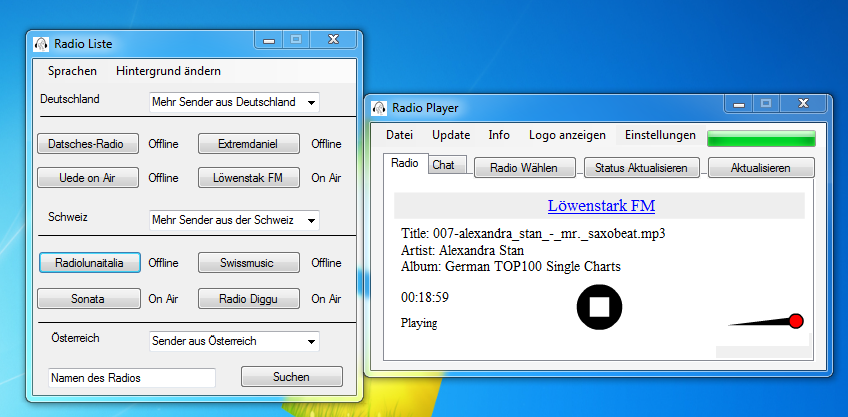Click the Album: German TOP100 Single Charts text
The height and width of the screenshot is (417, 848).
(x=511, y=267)
